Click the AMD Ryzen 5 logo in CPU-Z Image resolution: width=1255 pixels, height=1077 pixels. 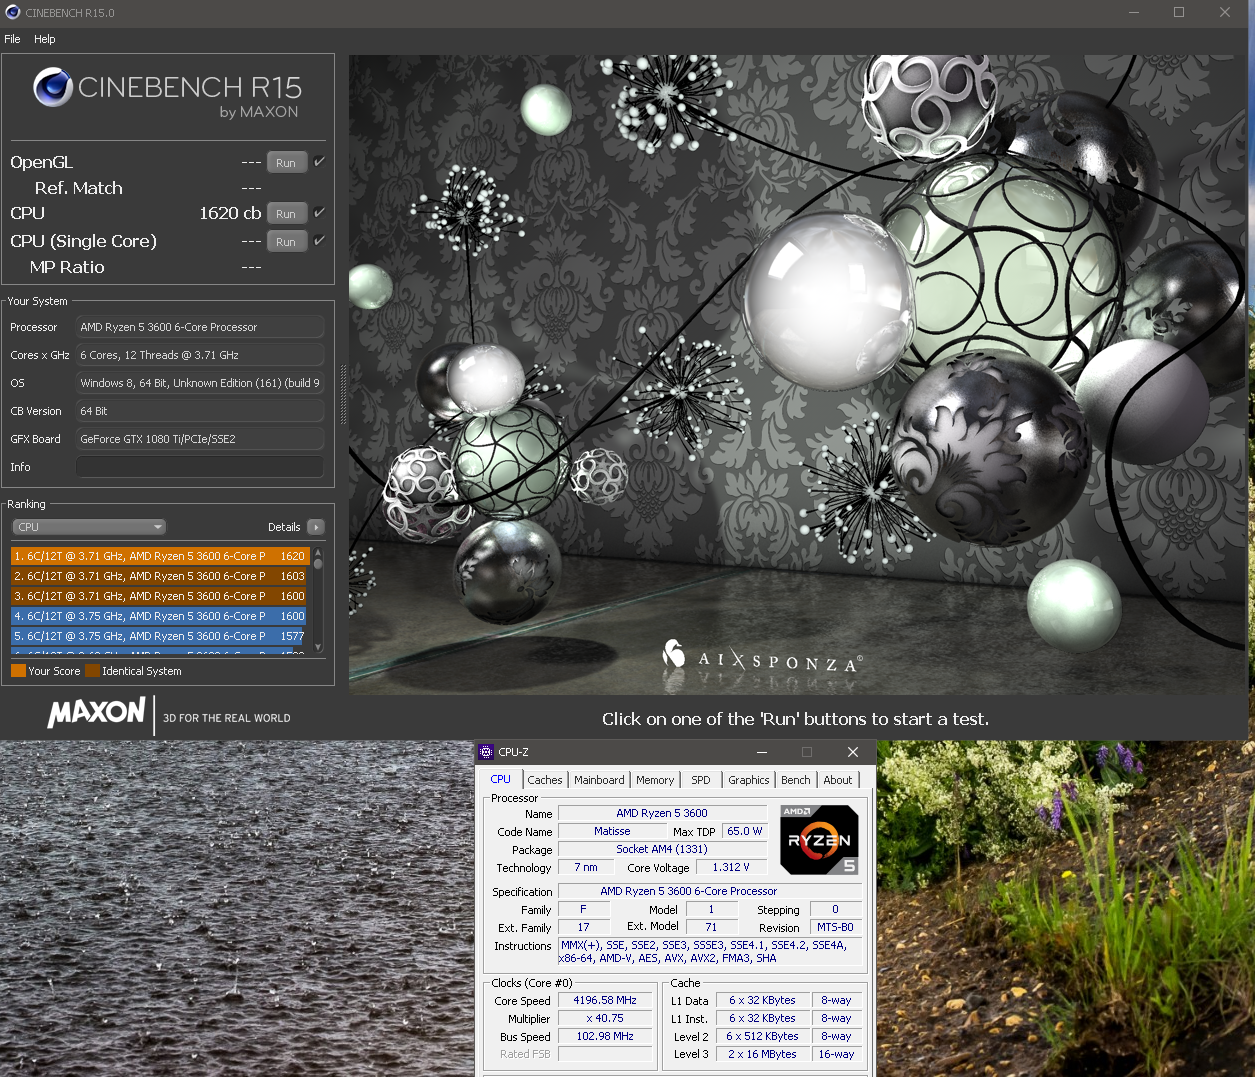tap(819, 840)
